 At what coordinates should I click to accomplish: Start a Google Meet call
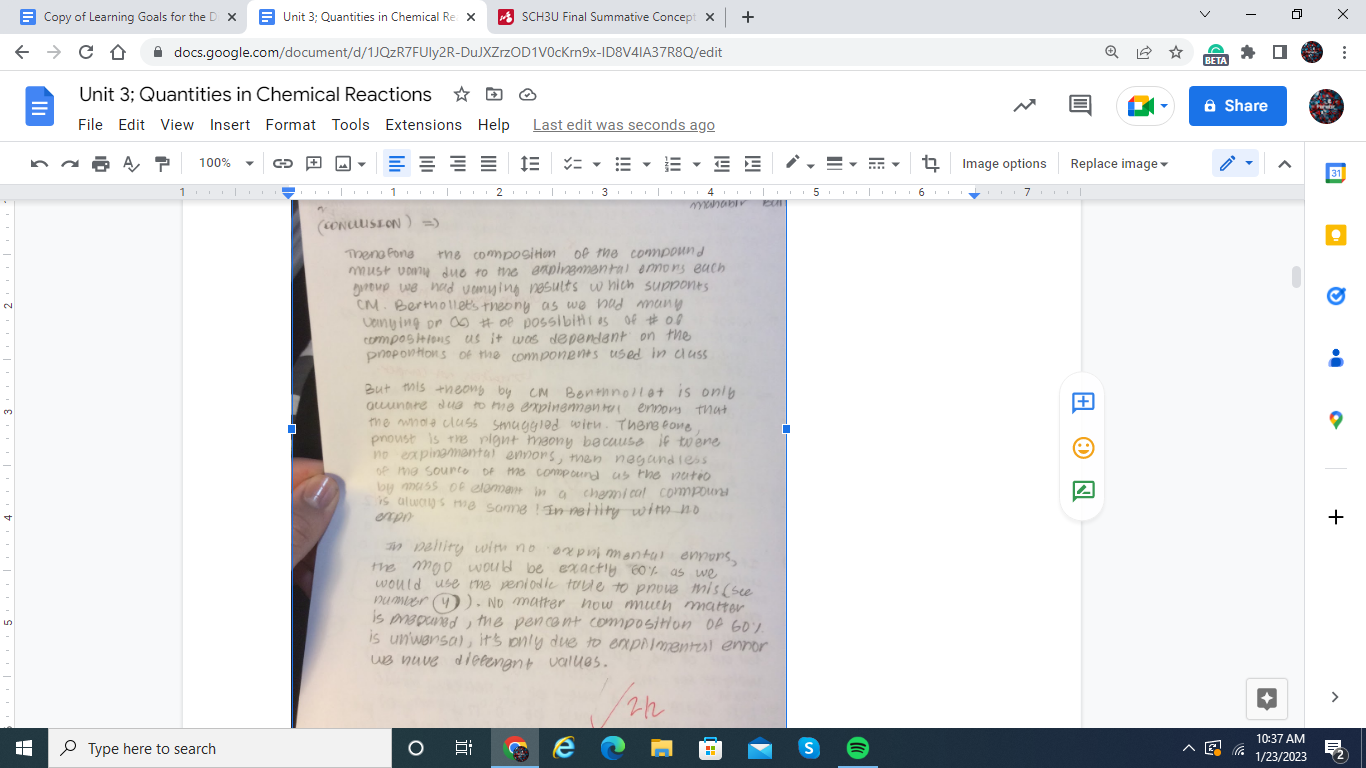click(1145, 106)
